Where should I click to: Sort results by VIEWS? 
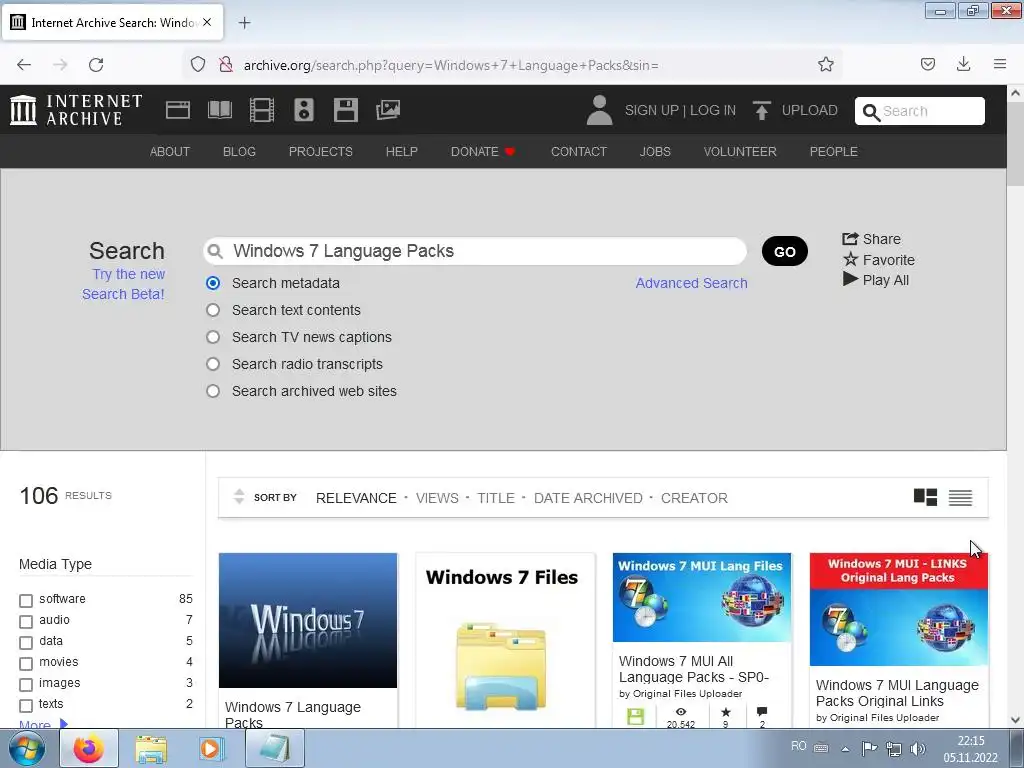pos(437,498)
